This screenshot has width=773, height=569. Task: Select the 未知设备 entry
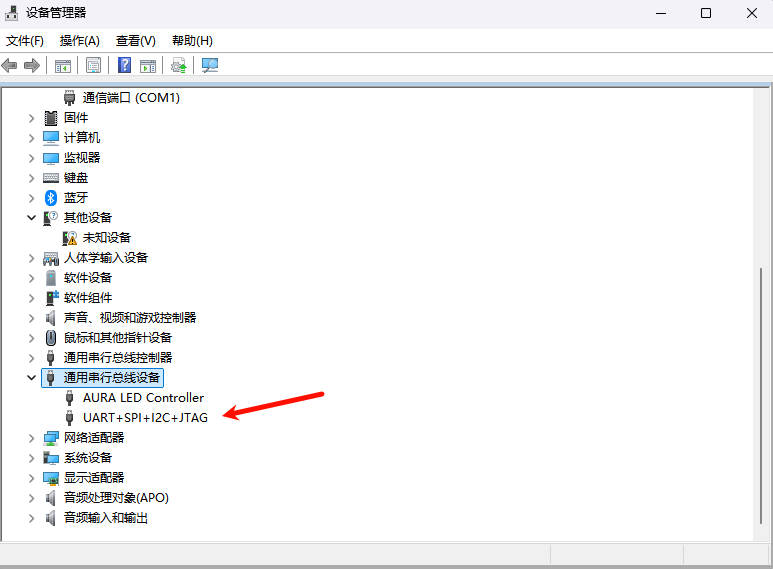tap(106, 238)
